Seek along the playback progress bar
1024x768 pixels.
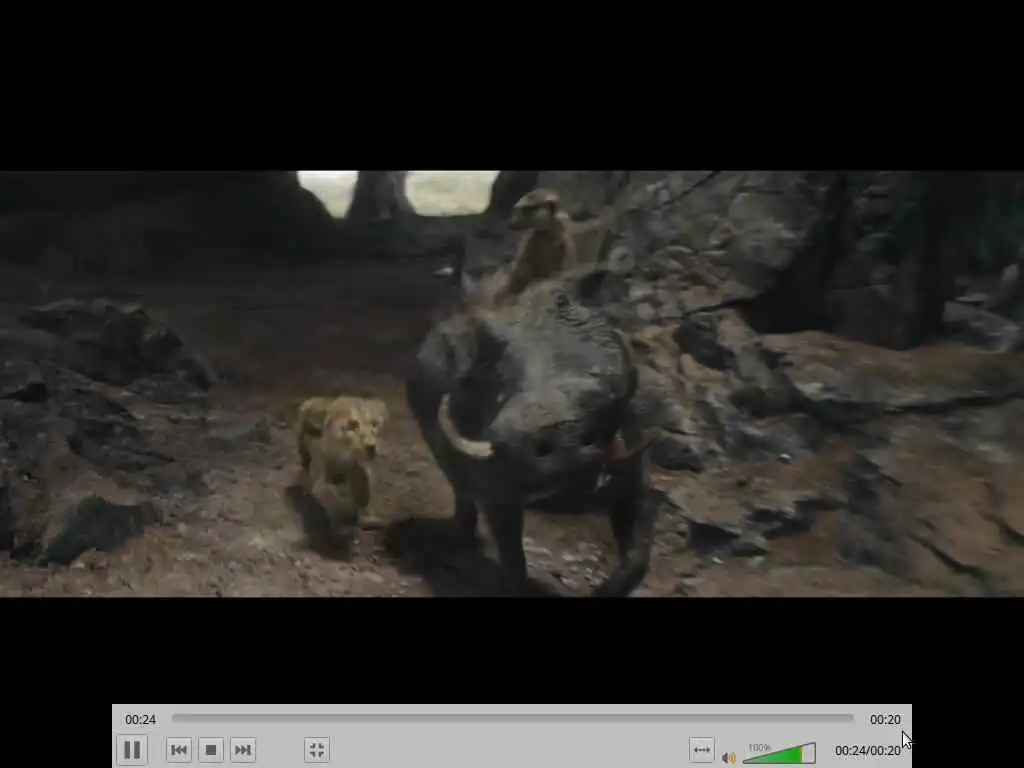tap(513, 718)
